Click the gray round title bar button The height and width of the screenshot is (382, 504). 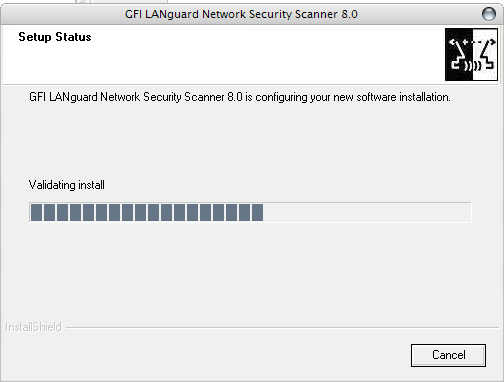pos(489,14)
